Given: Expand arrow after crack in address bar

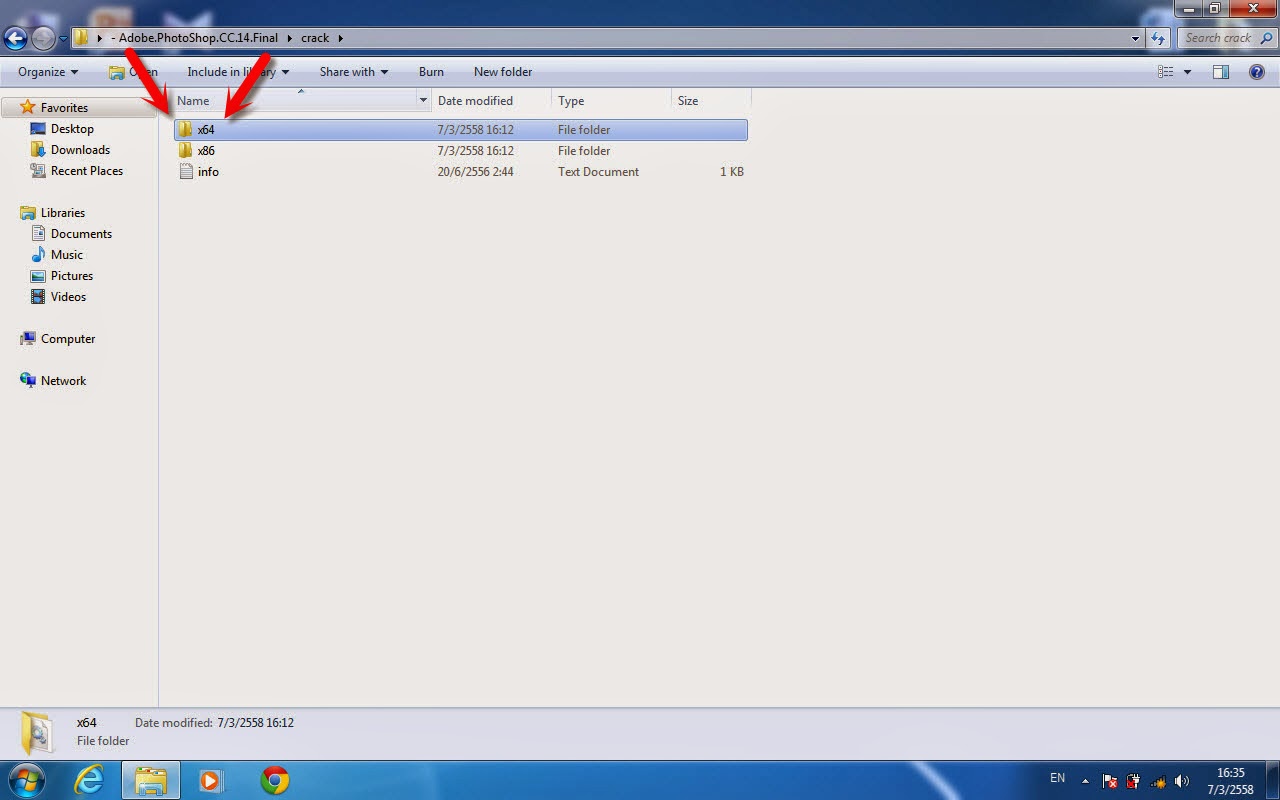Looking at the screenshot, I should pyautogui.click(x=340, y=38).
